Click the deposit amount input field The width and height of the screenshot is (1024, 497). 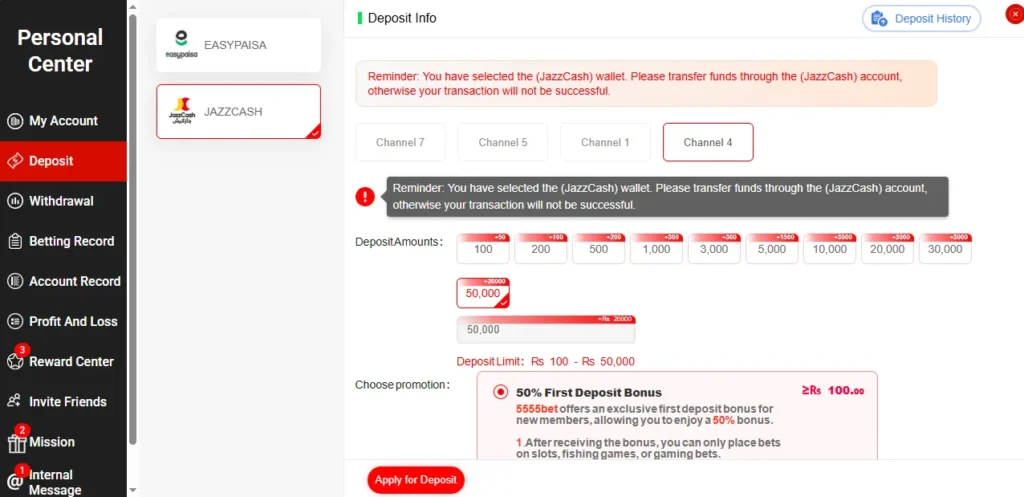click(546, 330)
